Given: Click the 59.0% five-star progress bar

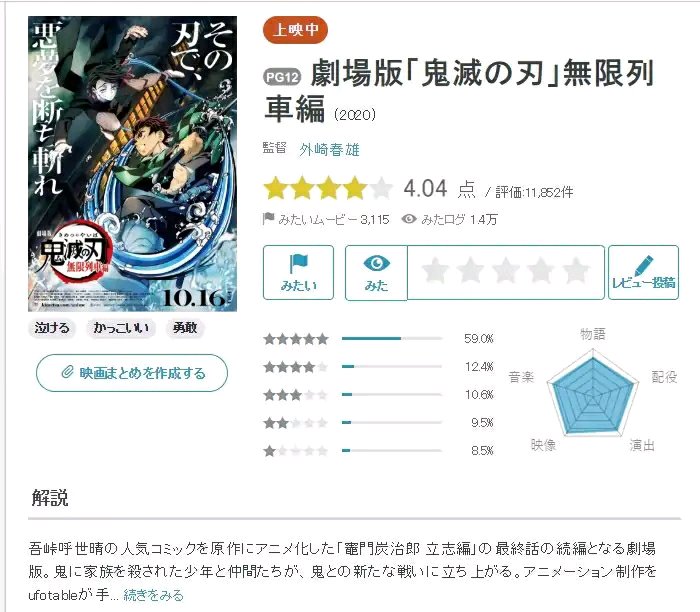Looking at the screenshot, I should click(x=392, y=339).
